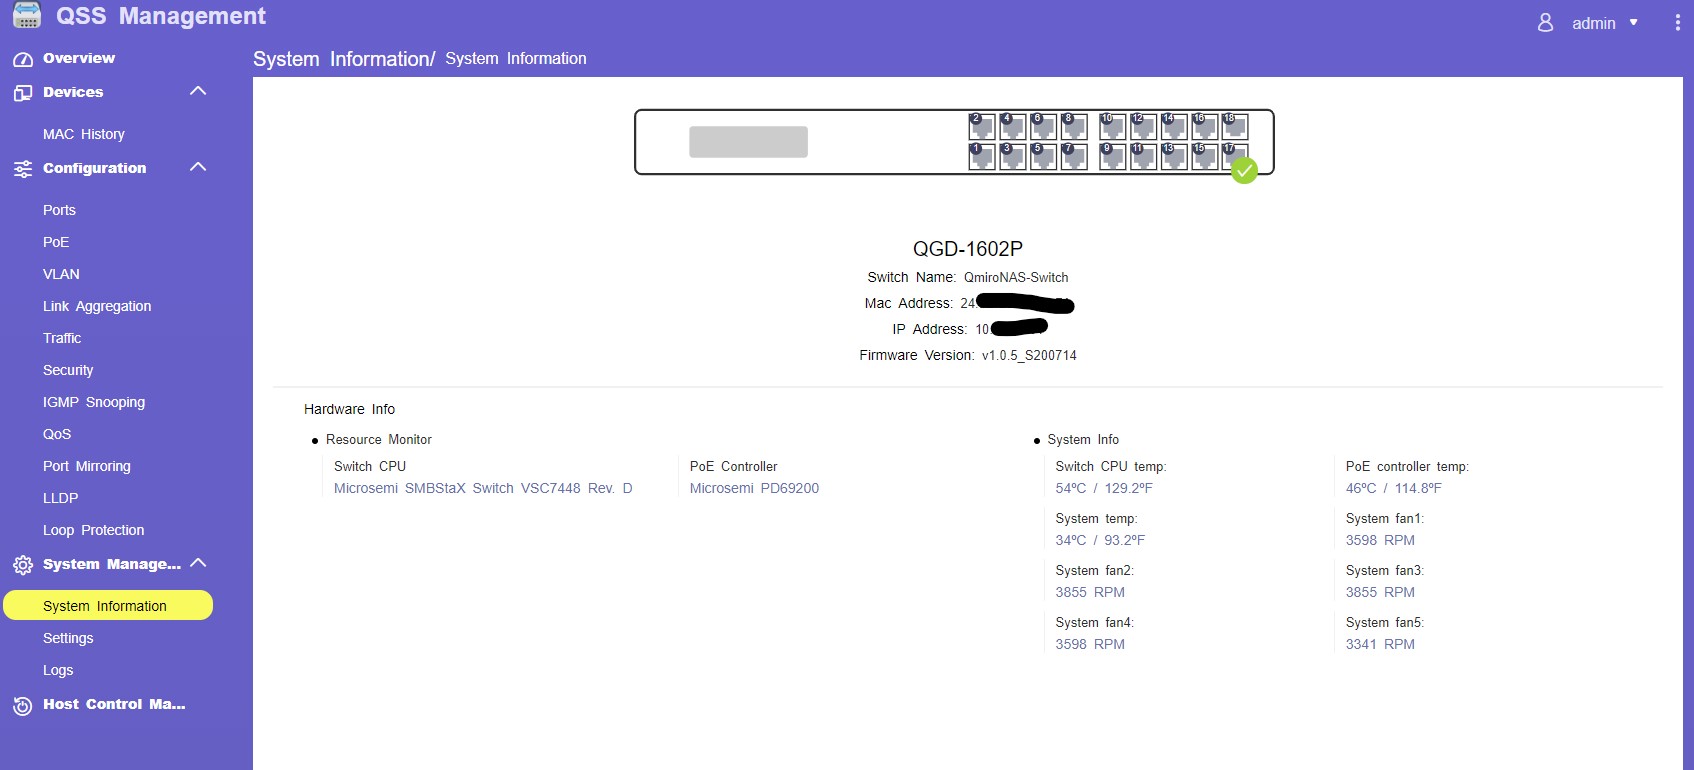Open the PoE configuration page
The height and width of the screenshot is (770, 1694).
pos(56,242)
